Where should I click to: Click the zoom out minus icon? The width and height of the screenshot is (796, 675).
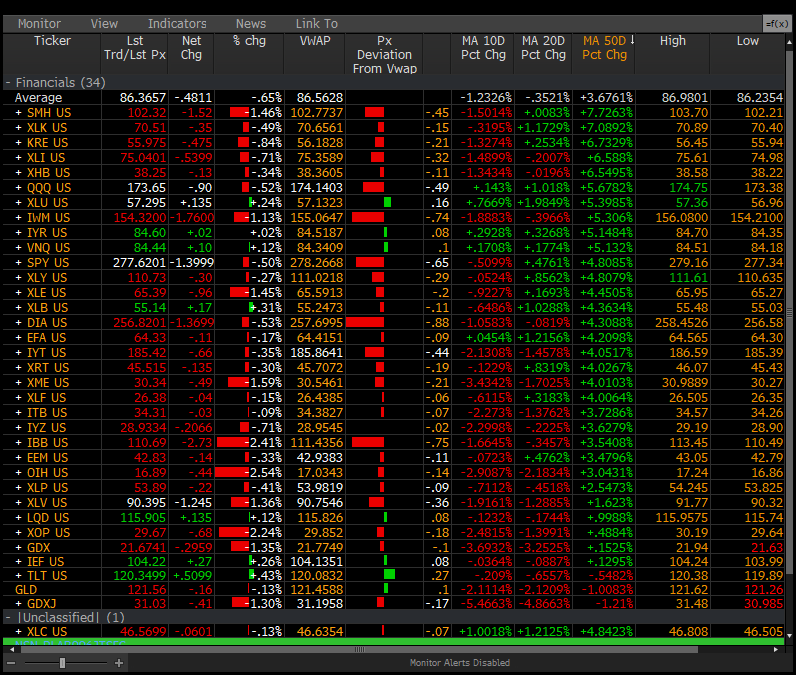click(x=11, y=663)
